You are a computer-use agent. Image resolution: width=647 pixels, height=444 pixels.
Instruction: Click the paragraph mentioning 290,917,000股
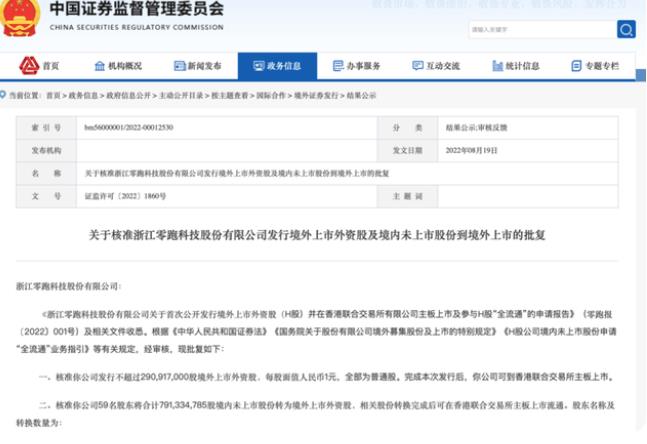[x=326, y=377]
